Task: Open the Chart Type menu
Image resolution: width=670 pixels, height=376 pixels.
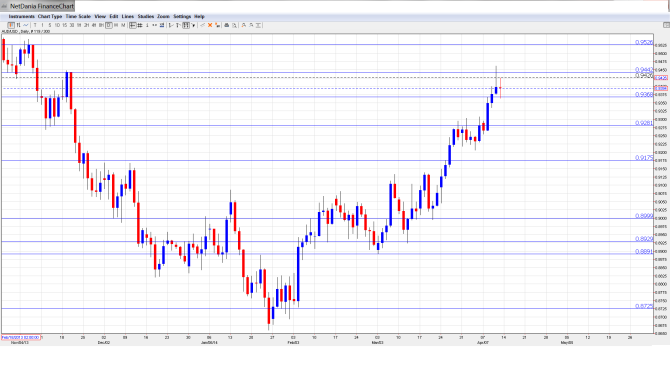Action: 50,16
